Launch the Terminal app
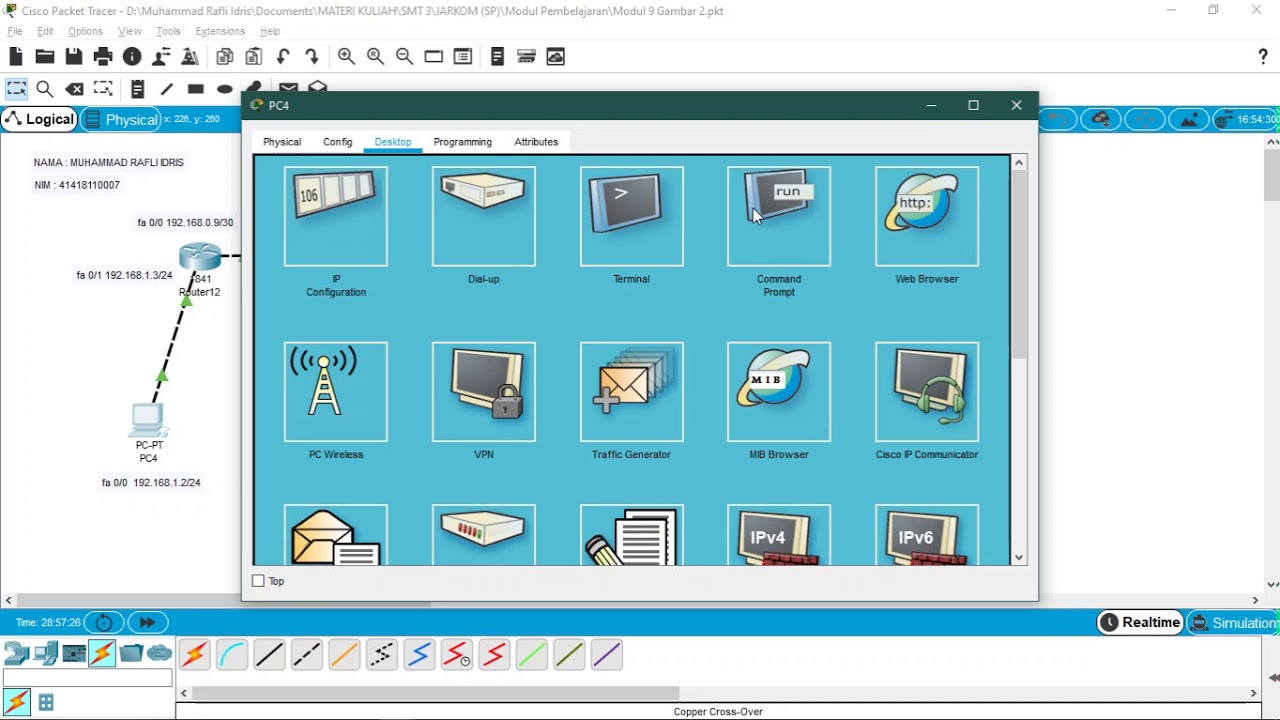1280x720 pixels. pyautogui.click(x=632, y=217)
